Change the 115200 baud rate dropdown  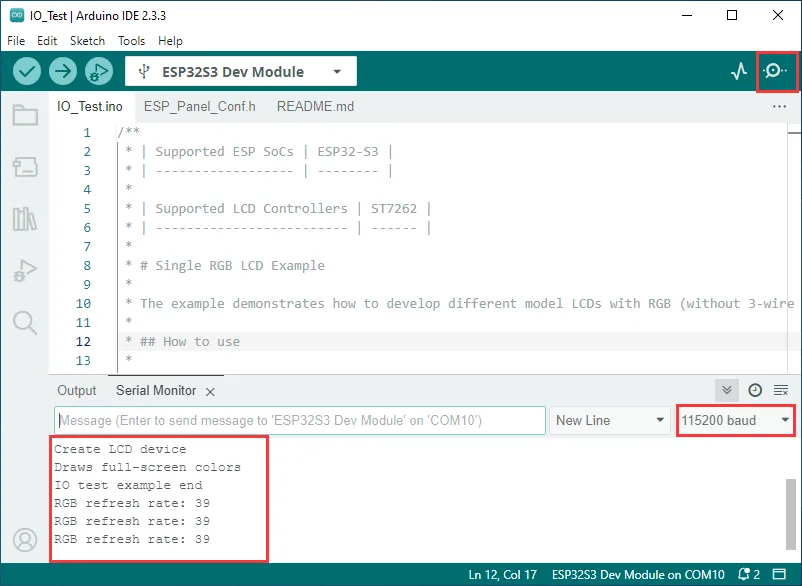tap(735, 420)
